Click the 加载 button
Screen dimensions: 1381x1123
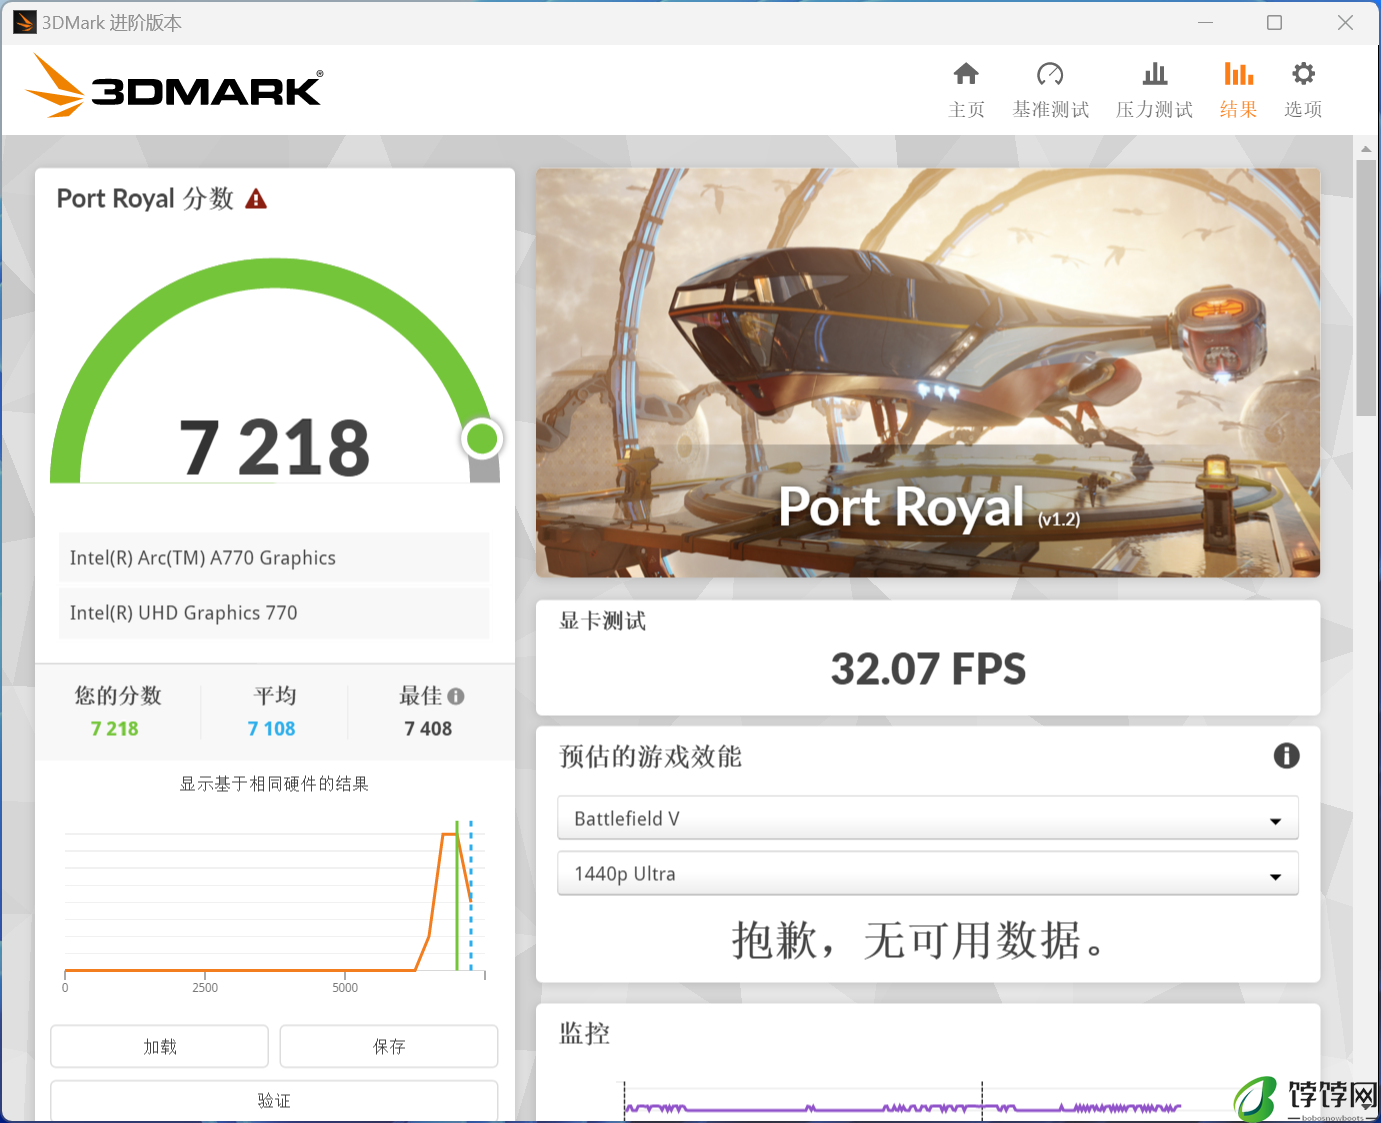[x=159, y=1046]
